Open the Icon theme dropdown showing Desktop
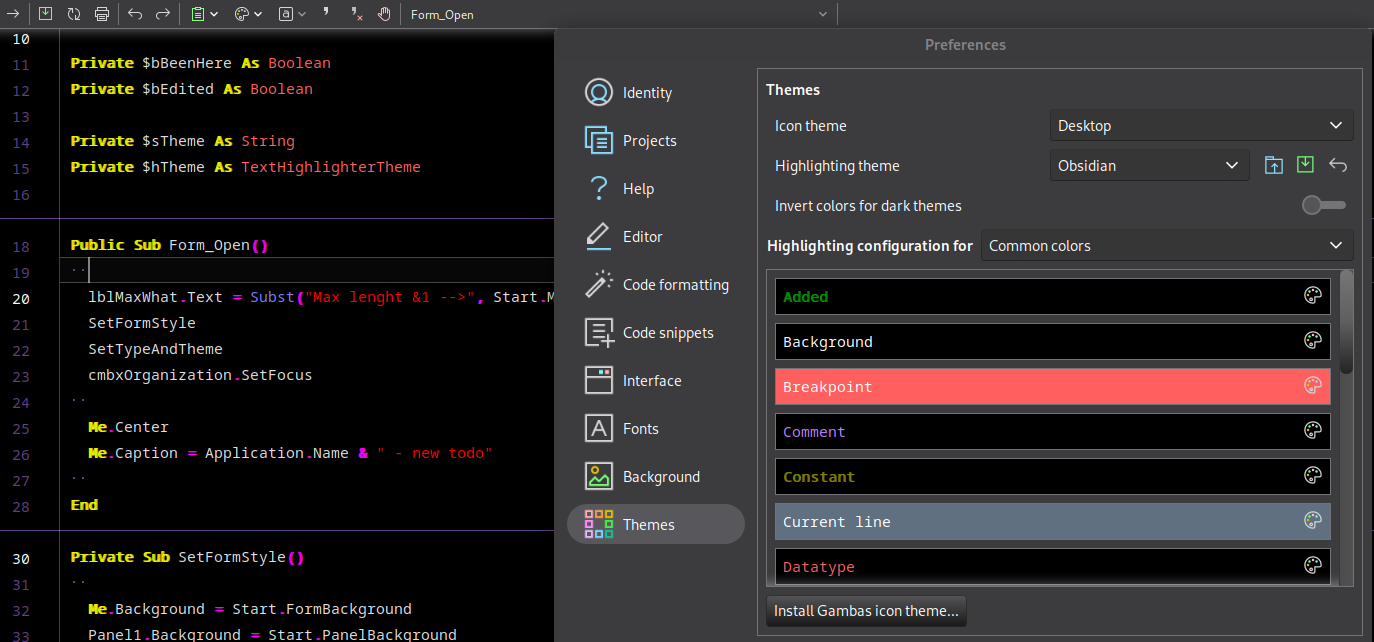Viewport: 1374px width, 642px height. 1201,126
